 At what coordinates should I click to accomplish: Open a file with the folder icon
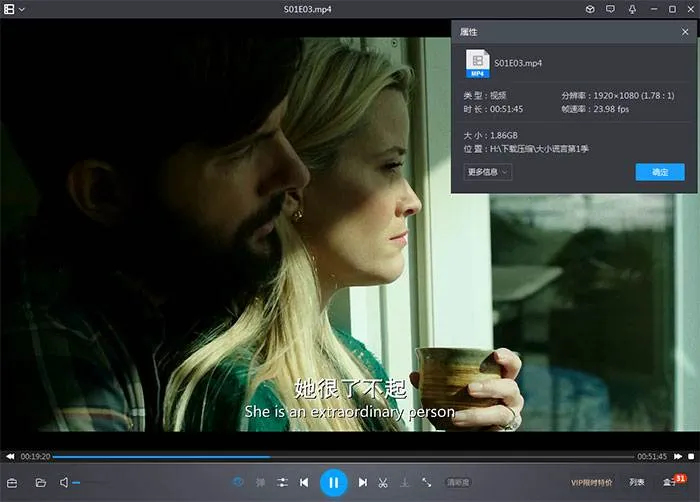41,482
